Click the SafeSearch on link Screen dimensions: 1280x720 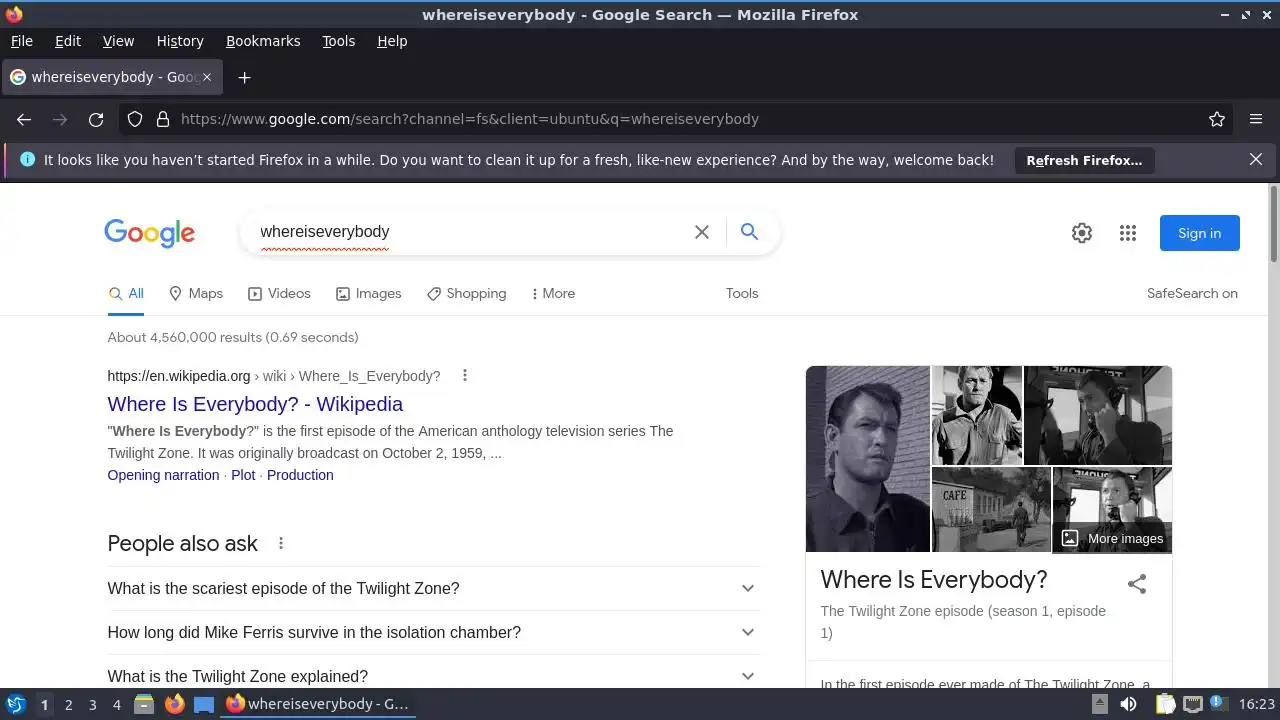1192,293
